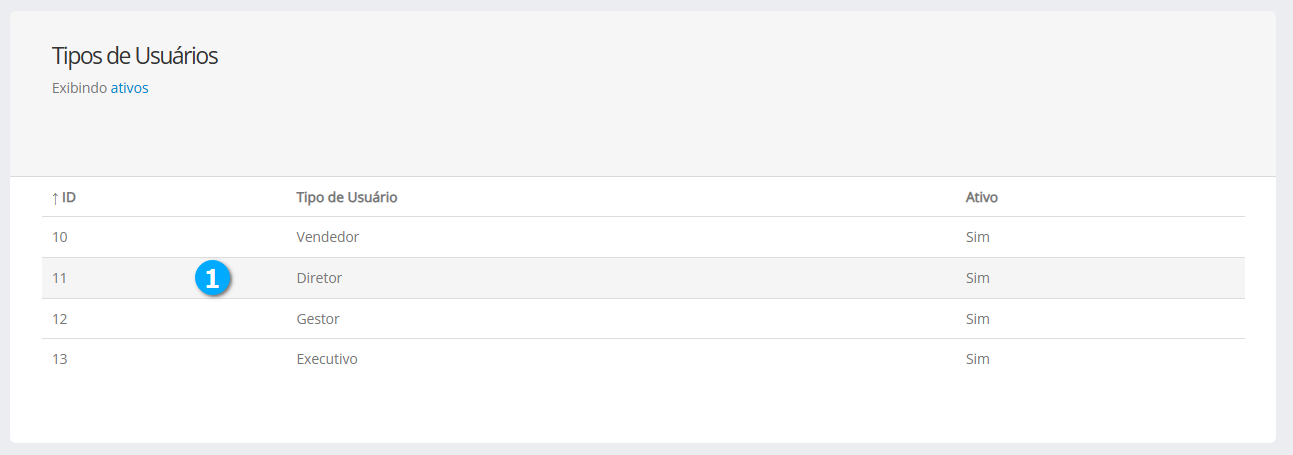
Task: Sort by the ID column header
Action: click(x=69, y=198)
